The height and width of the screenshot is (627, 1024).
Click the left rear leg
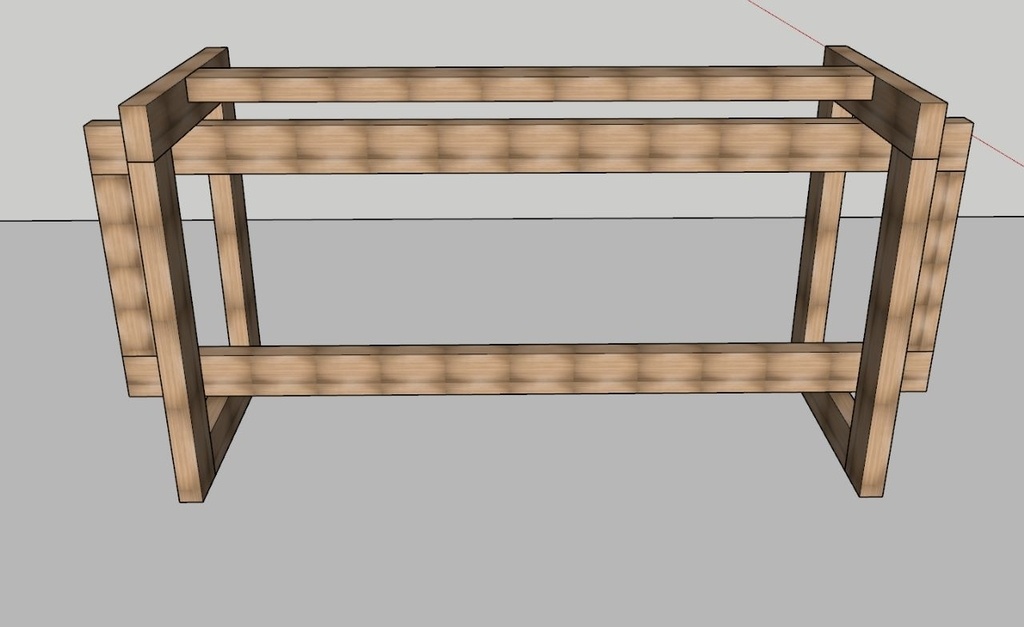[234, 260]
